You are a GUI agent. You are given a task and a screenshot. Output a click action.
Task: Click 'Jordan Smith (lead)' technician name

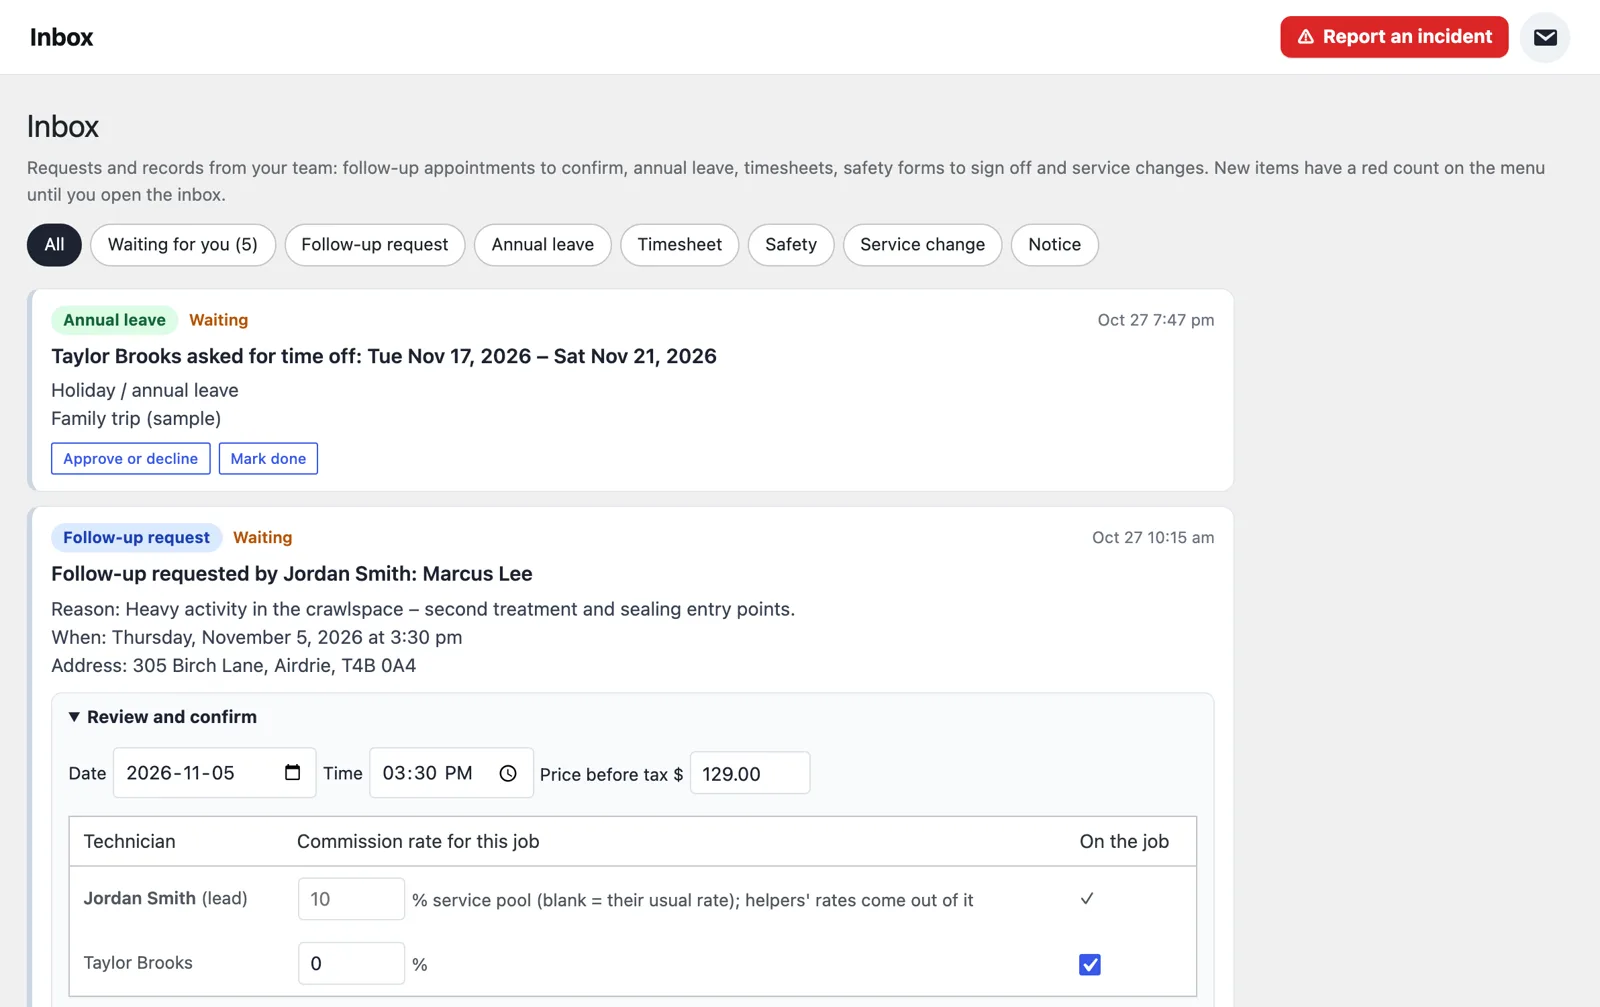tap(166, 898)
